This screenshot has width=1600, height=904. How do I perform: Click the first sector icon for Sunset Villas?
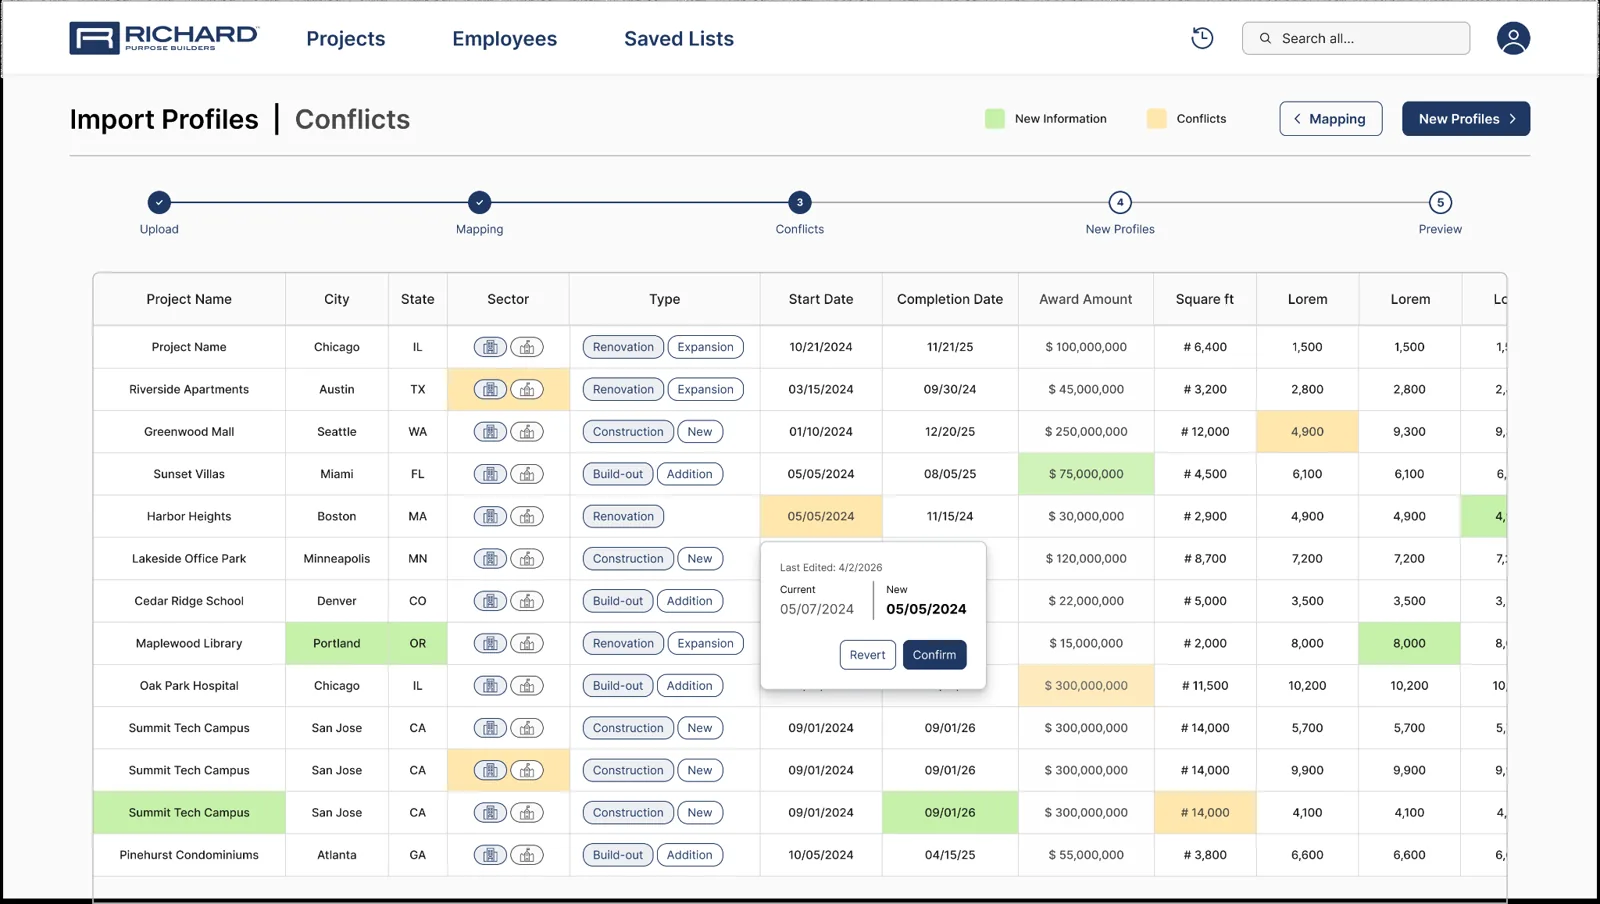click(490, 474)
